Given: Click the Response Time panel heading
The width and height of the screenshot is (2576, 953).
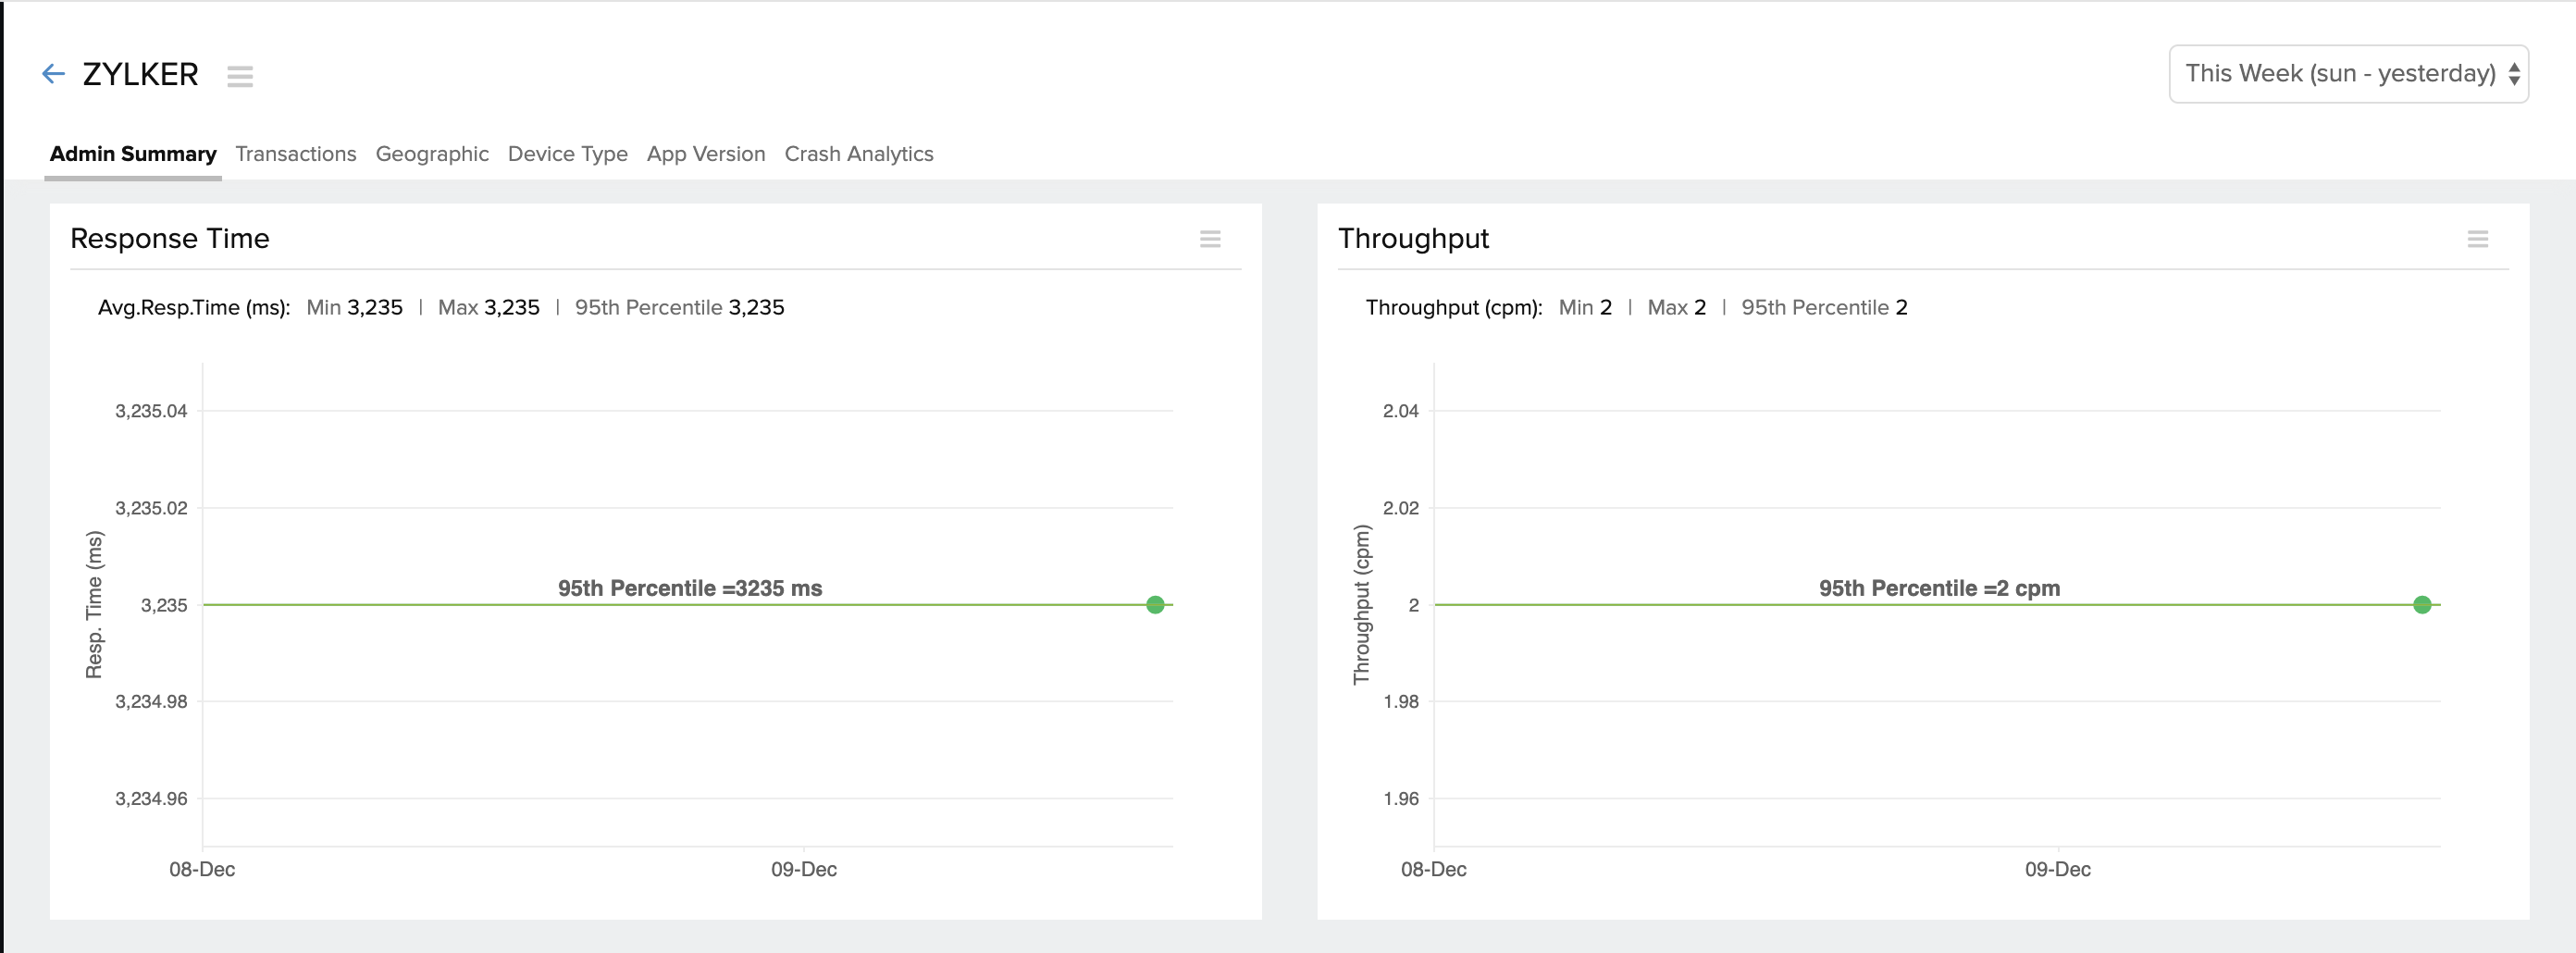Looking at the screenshot, I should coord(170,238).
